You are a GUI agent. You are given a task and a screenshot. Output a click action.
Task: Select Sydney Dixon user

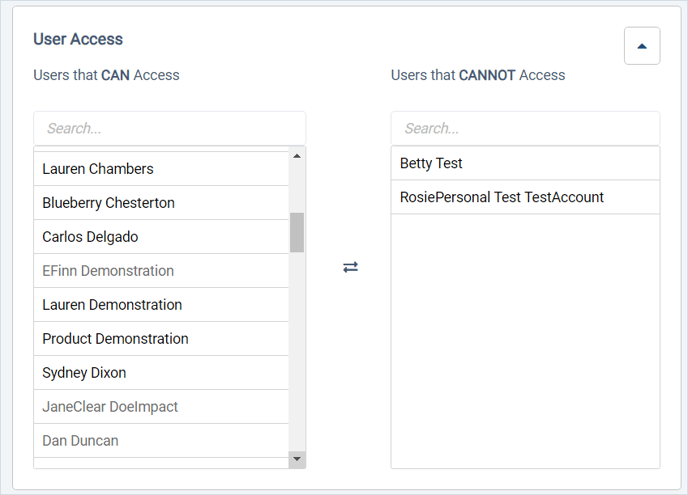tap(161, 373)
